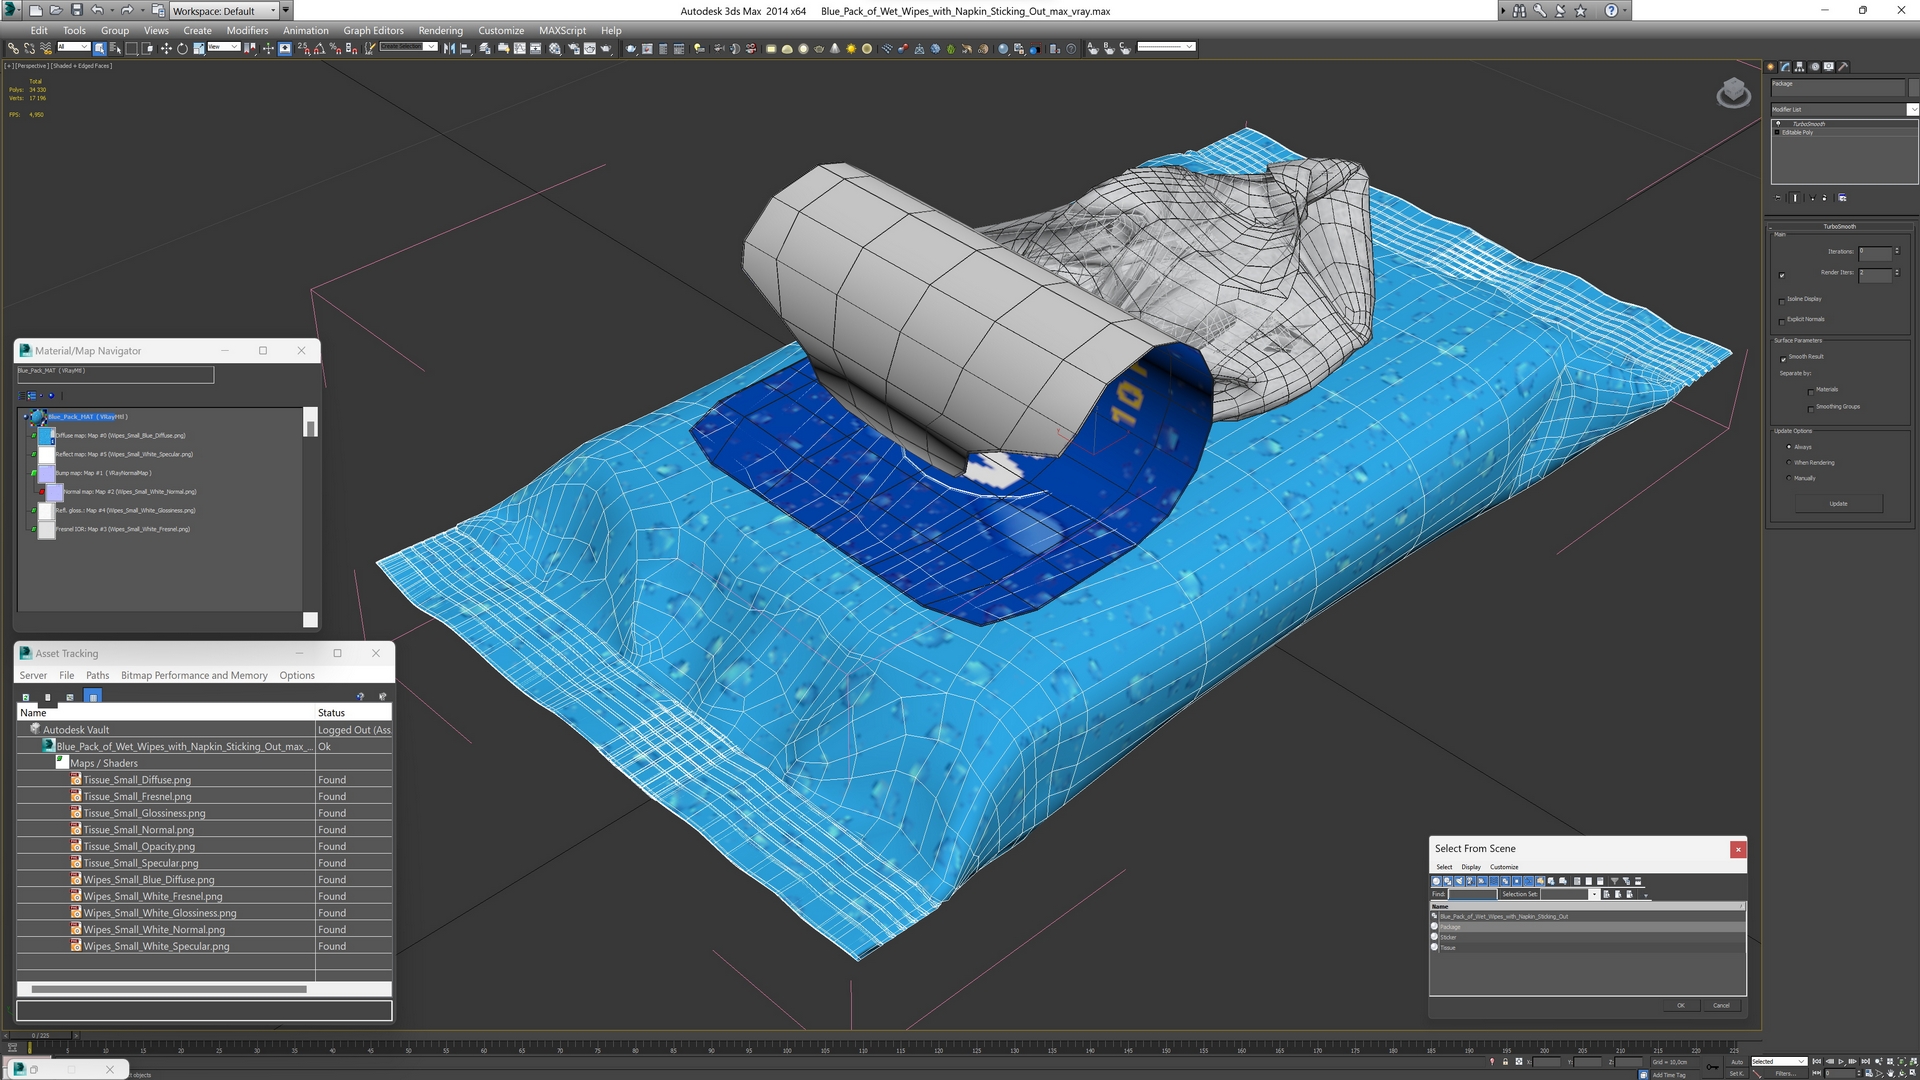Image resolution: width=1920 pixels, height=1080 pixels.
Task: Open Bitmap Performance and Memory menu
Action: [x=194, y=675]
